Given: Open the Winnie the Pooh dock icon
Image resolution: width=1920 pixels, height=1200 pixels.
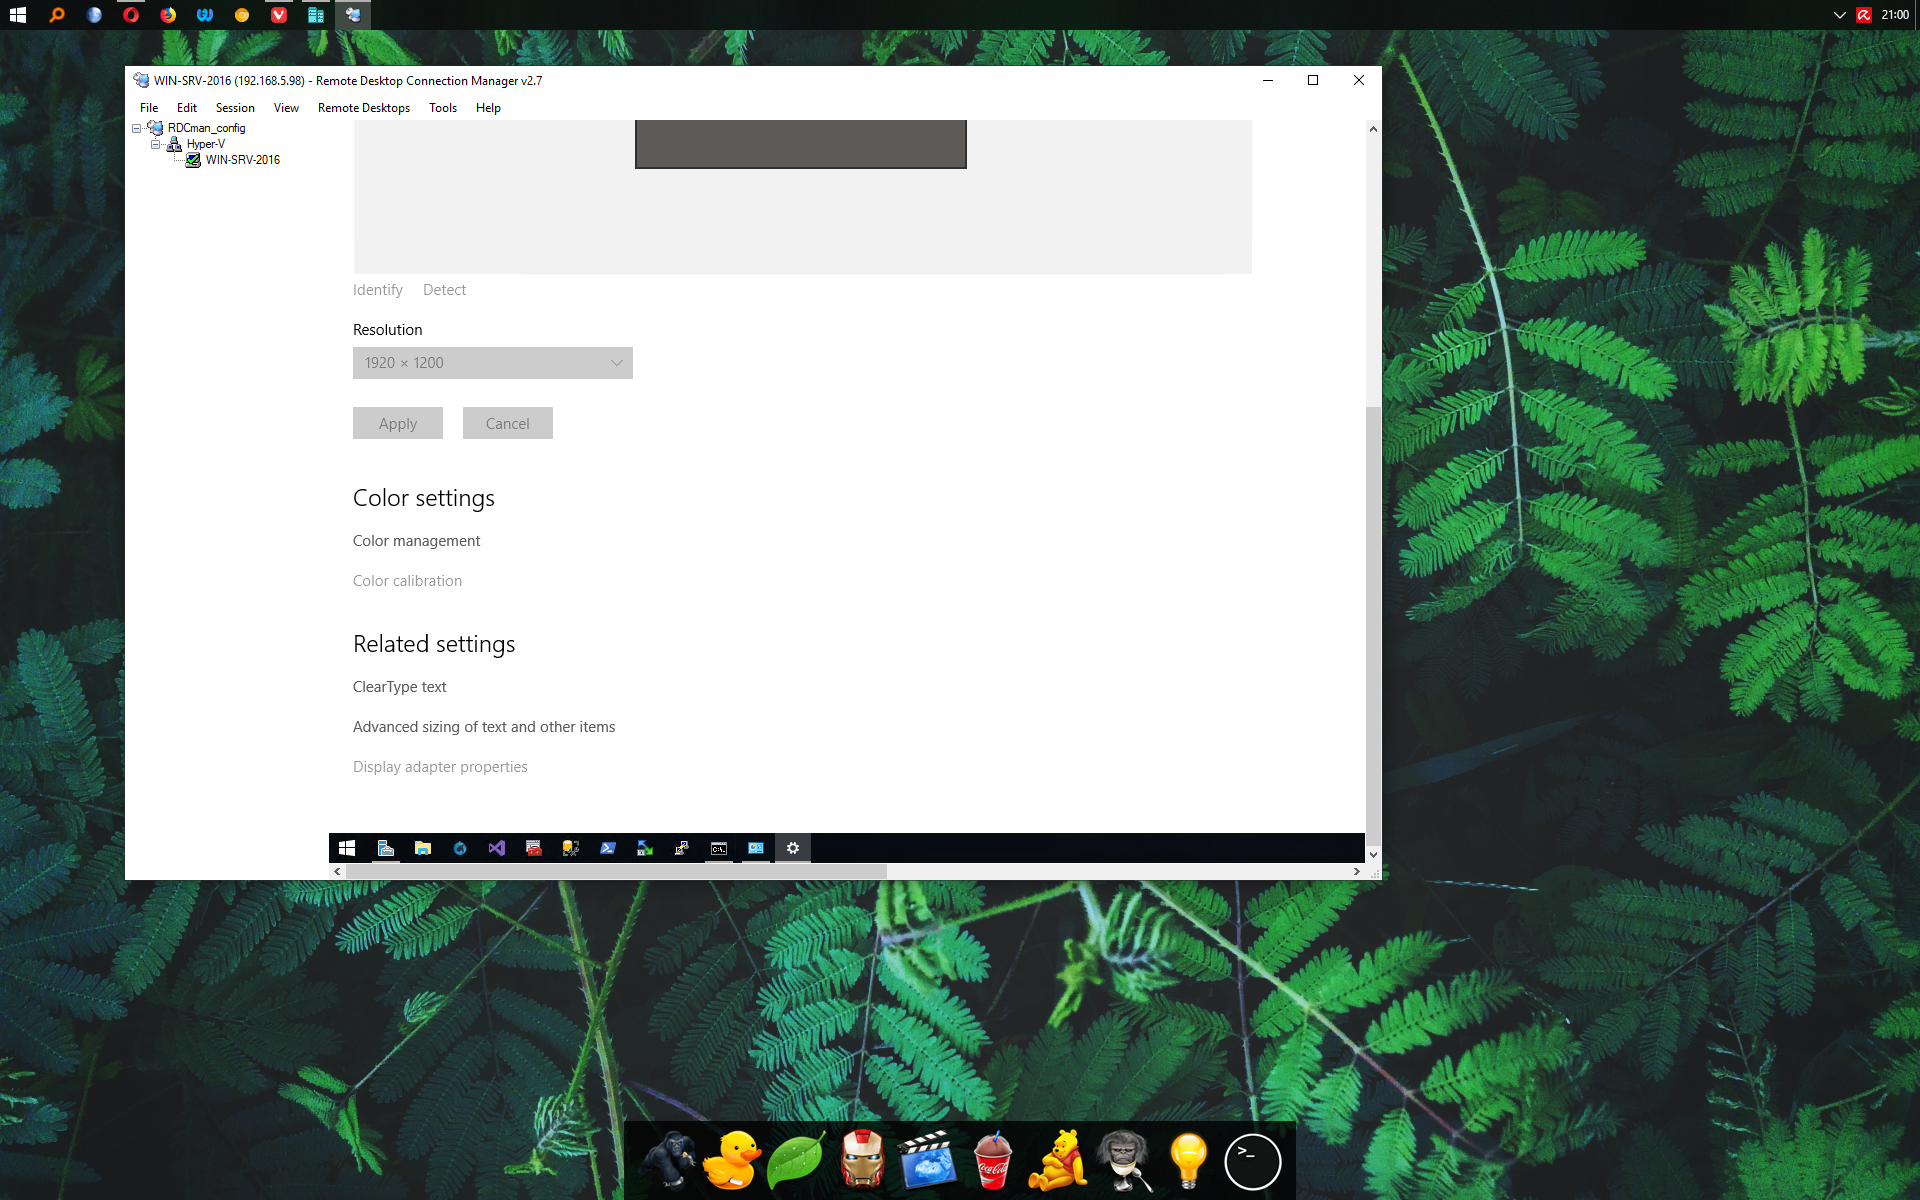Looking at the screenshot, I should (1058, 1161).
